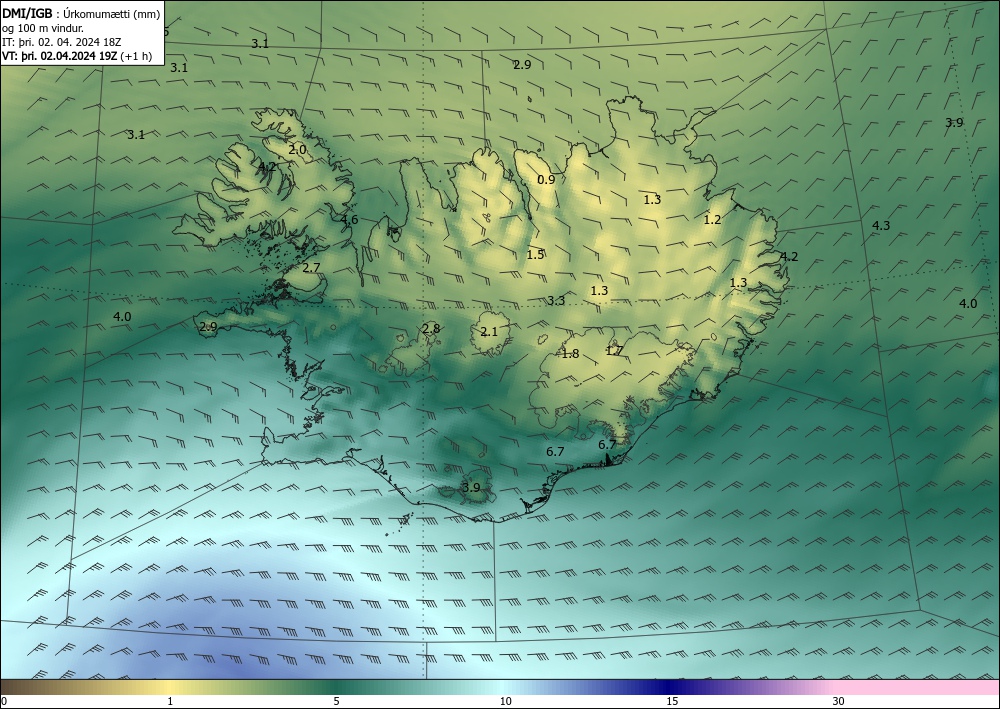Click the color scale tick label 5

click(336, 701)
